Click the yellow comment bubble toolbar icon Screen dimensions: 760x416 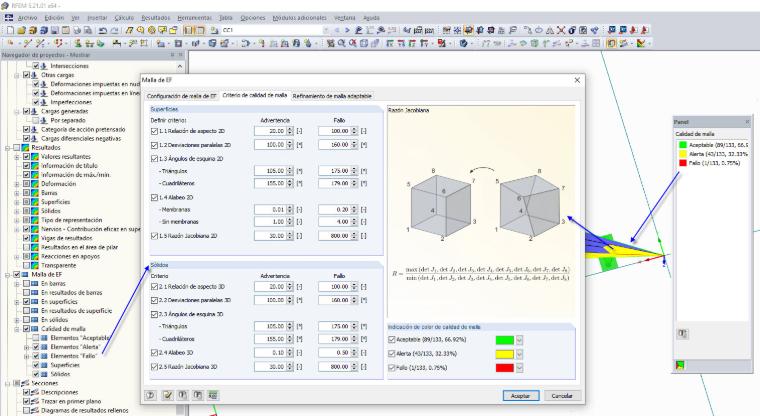pos(162,30)
